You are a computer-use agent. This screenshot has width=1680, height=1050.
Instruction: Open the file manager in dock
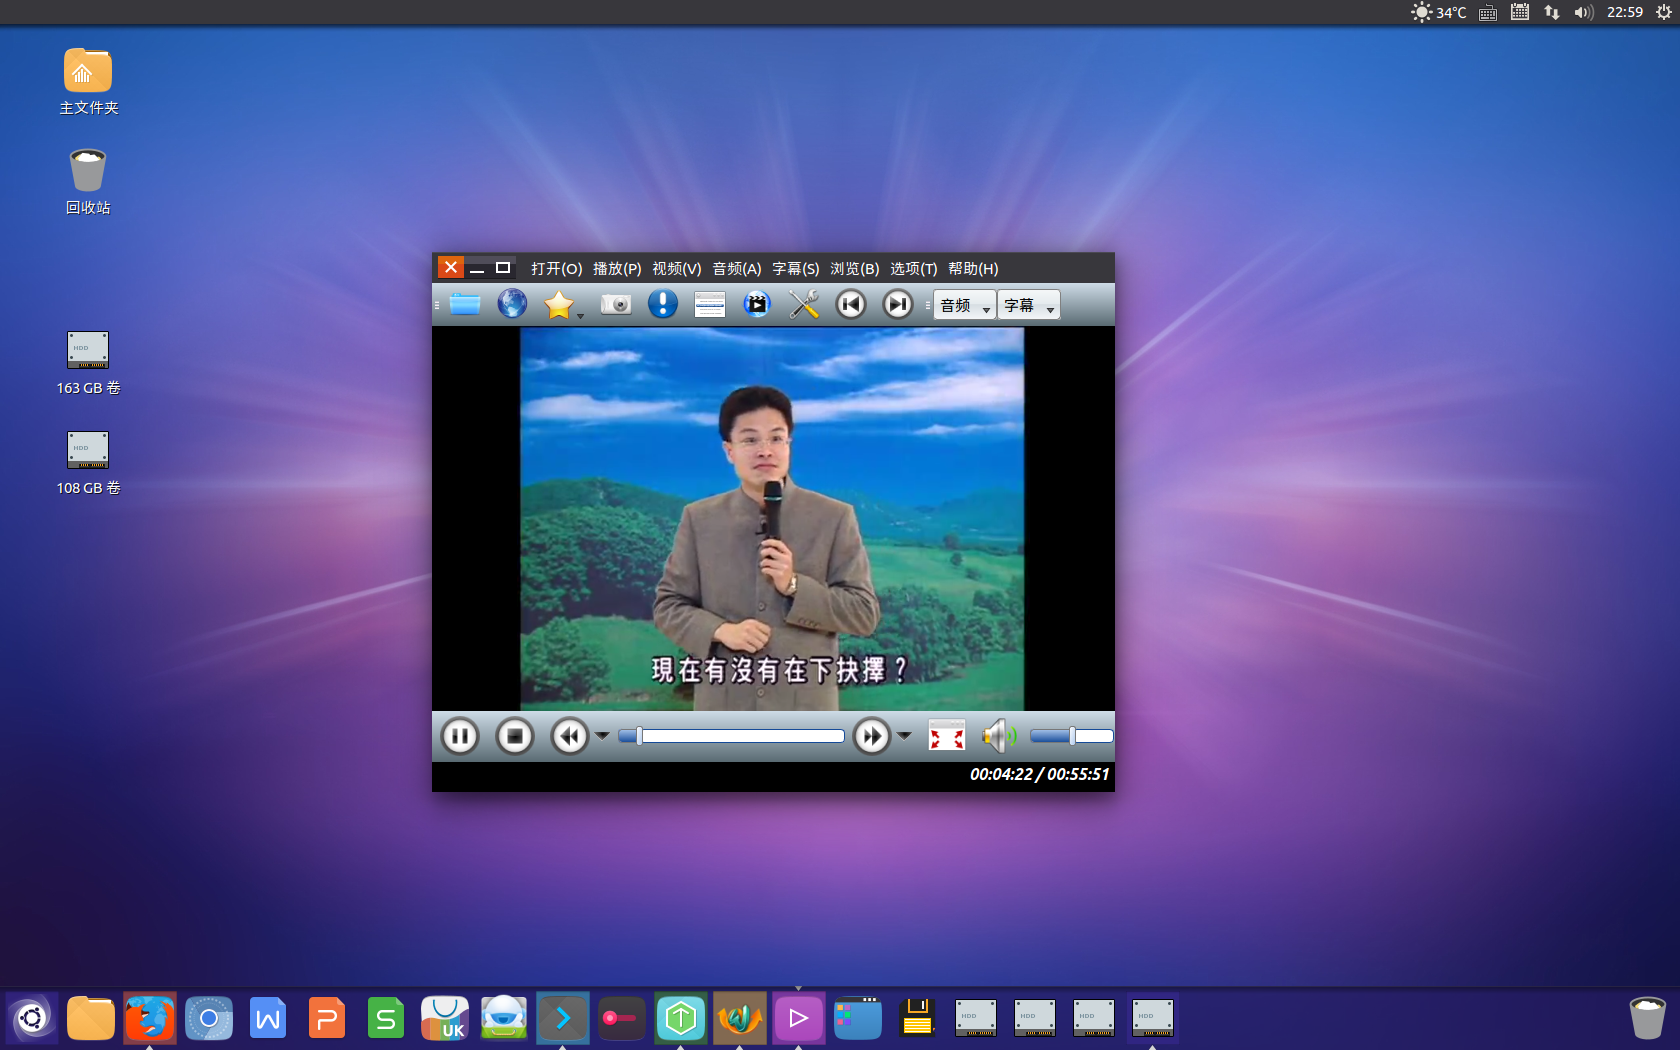[91, 1019]
